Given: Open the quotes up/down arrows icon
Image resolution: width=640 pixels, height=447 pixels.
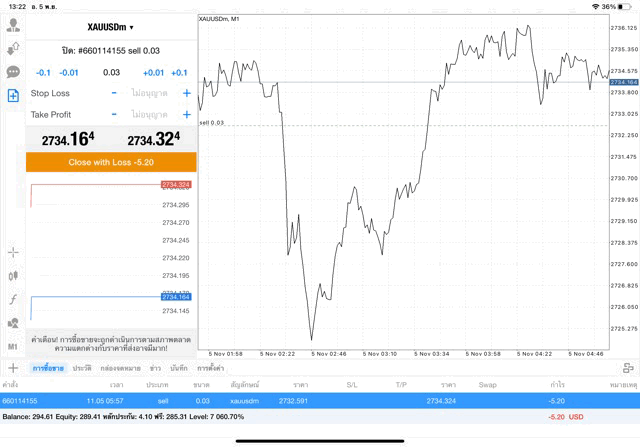Looking at the screenshot, I should pos(13,48).
